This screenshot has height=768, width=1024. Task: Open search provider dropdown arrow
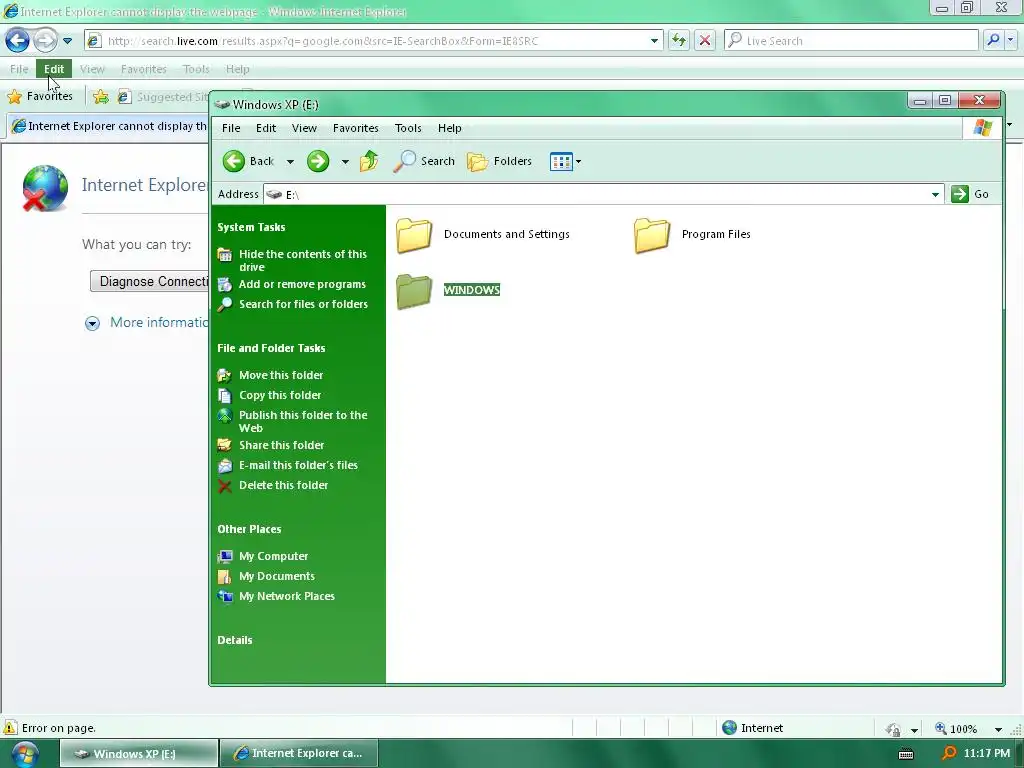point(1010,40)
